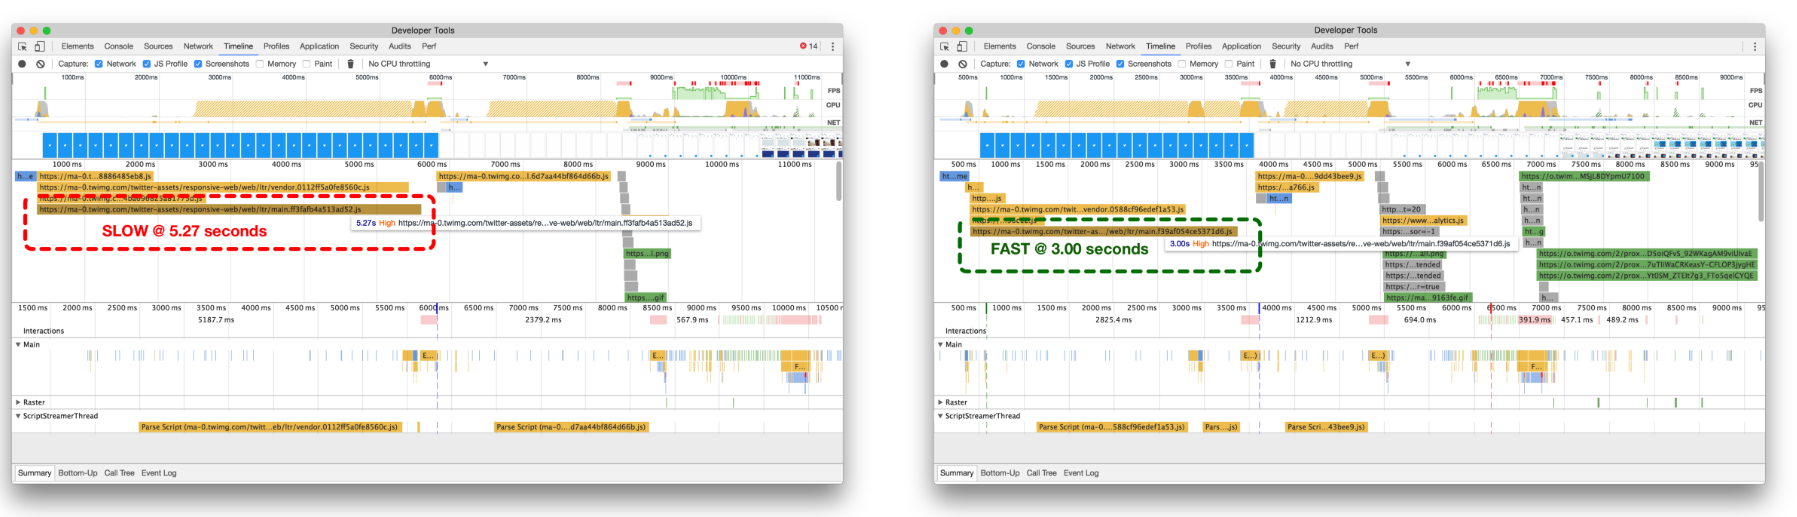This screenshot has height=517, width=1797.
Task: Switch to the Network tab in left window
Action: [x=198, y=46]
